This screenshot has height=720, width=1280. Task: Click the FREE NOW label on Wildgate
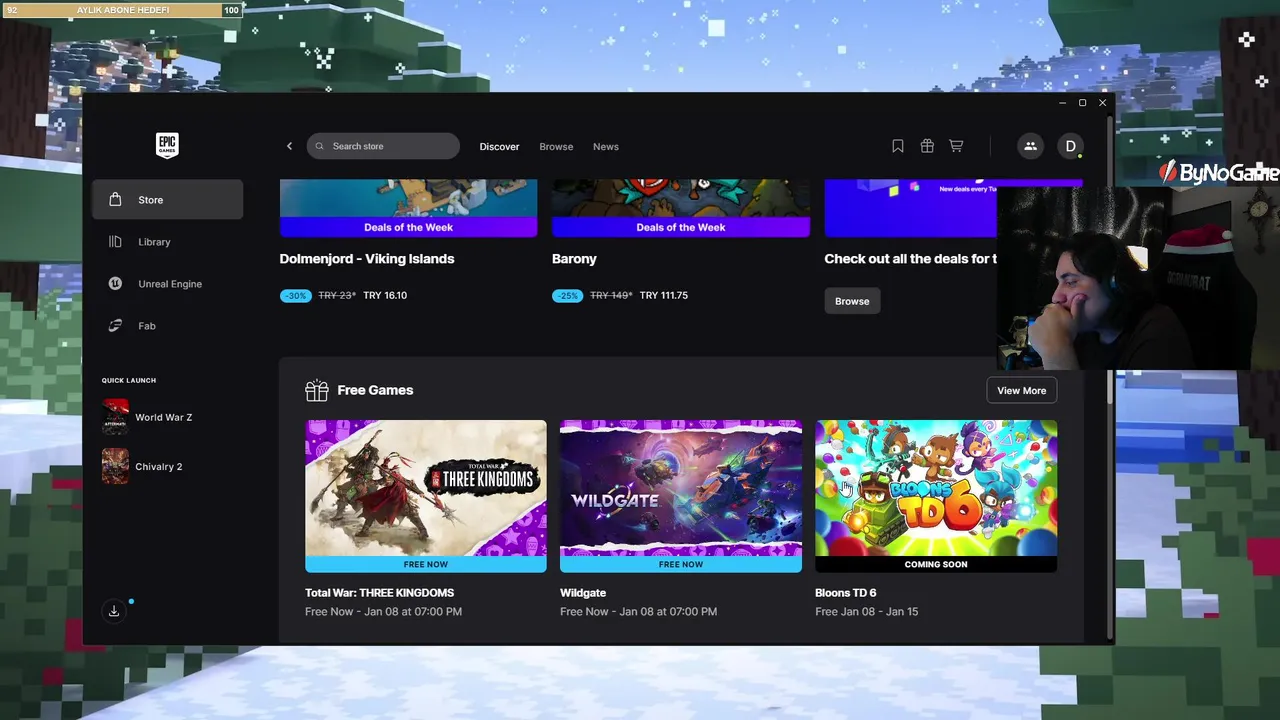(681, 564)
